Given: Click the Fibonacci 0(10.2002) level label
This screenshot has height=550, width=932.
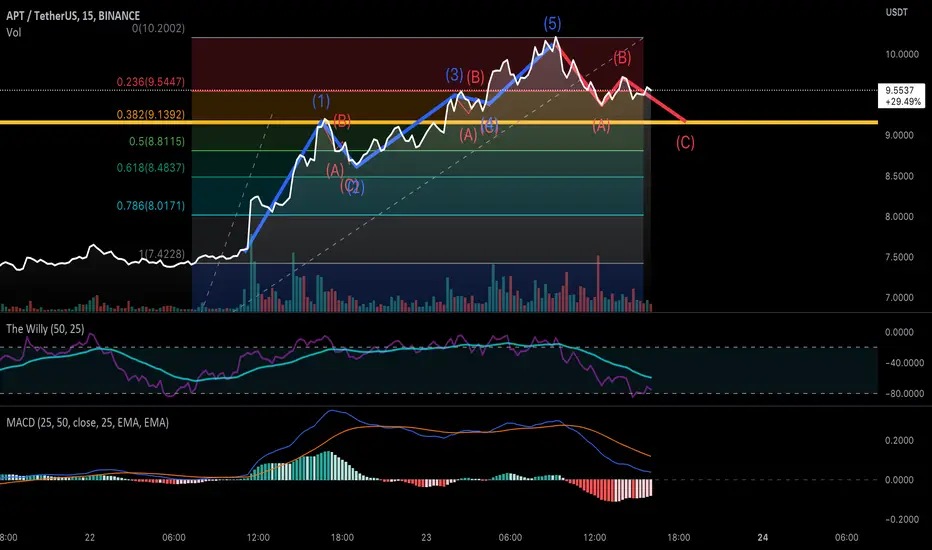Looking at the screenshot, I should point(158,28).
